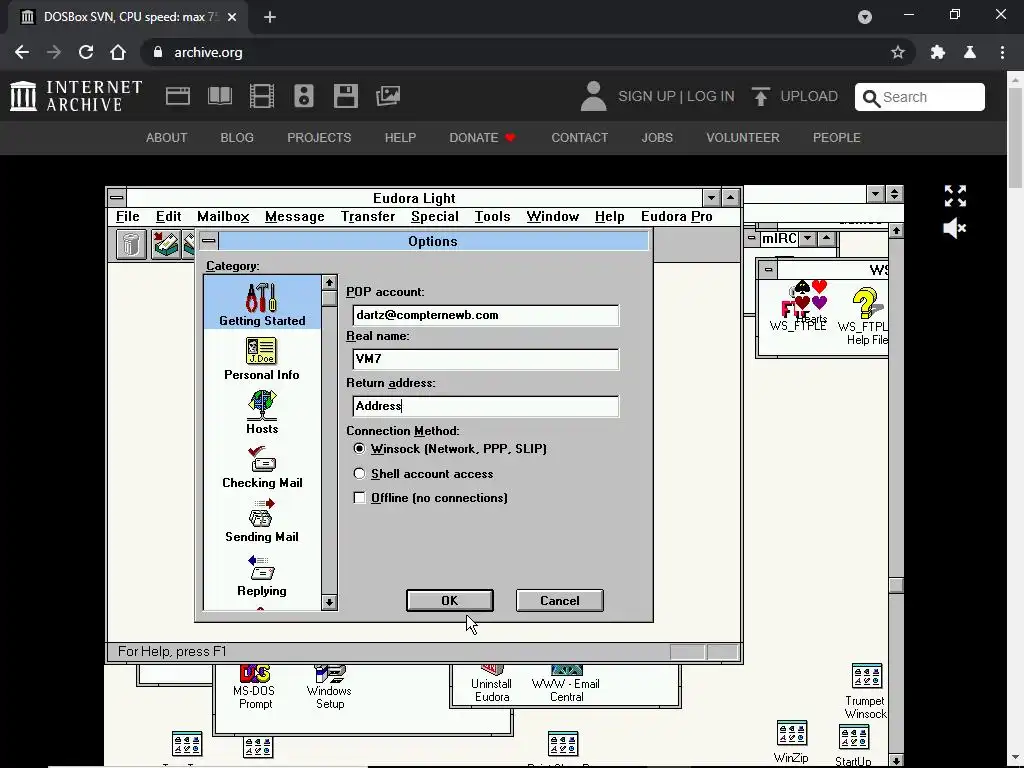Click the category list scroll up arrow

(x=329, y=283)
